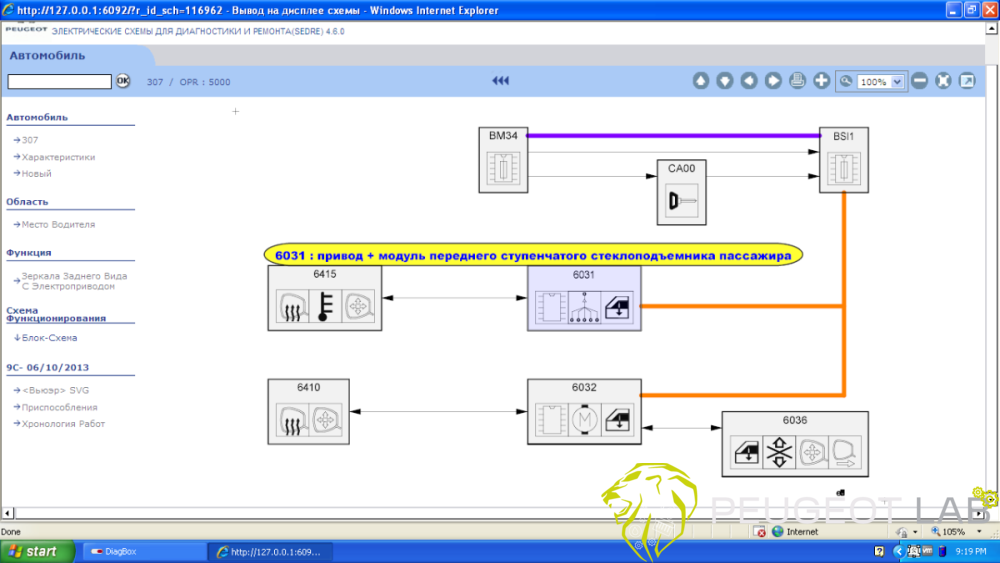Pan the schematic right with arrow icon
1000x563 pixels.
(773, 81)
